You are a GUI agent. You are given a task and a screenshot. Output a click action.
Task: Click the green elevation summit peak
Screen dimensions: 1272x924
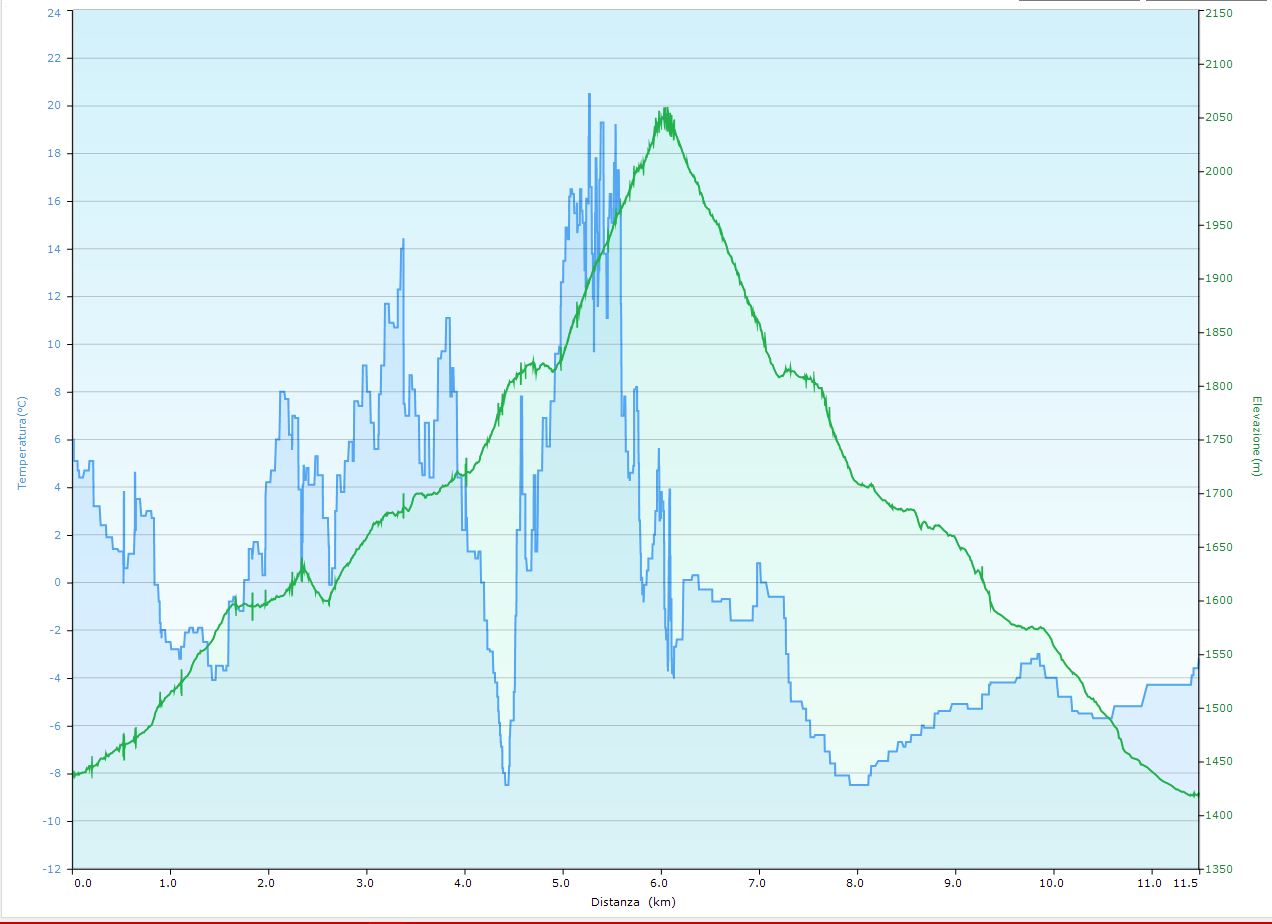665,110
